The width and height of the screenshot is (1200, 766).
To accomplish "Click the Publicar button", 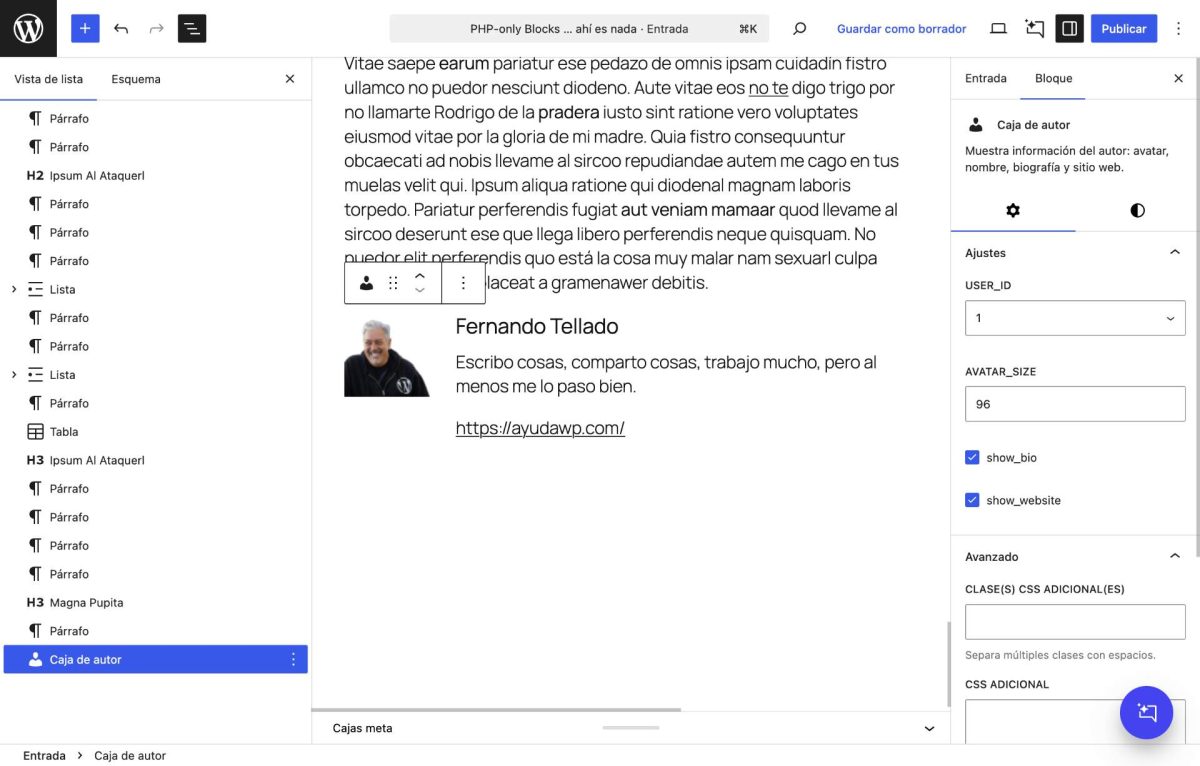I will [x=1123, y=28].
